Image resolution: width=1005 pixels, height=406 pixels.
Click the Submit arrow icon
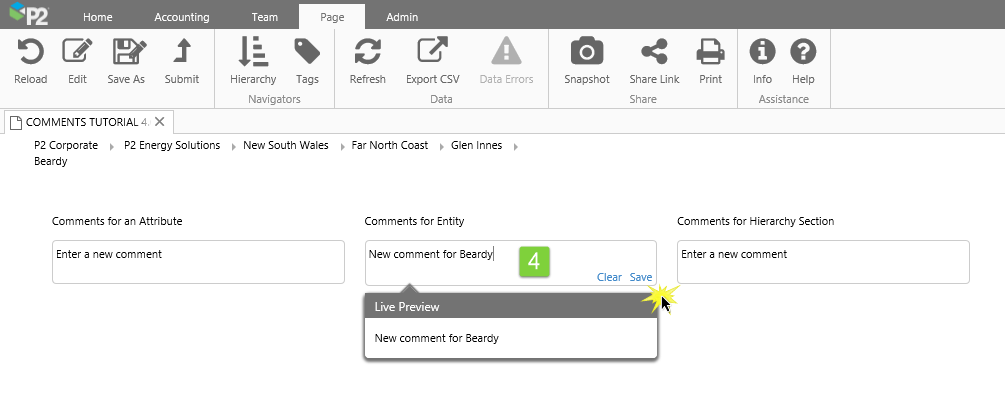click(181, 52)
